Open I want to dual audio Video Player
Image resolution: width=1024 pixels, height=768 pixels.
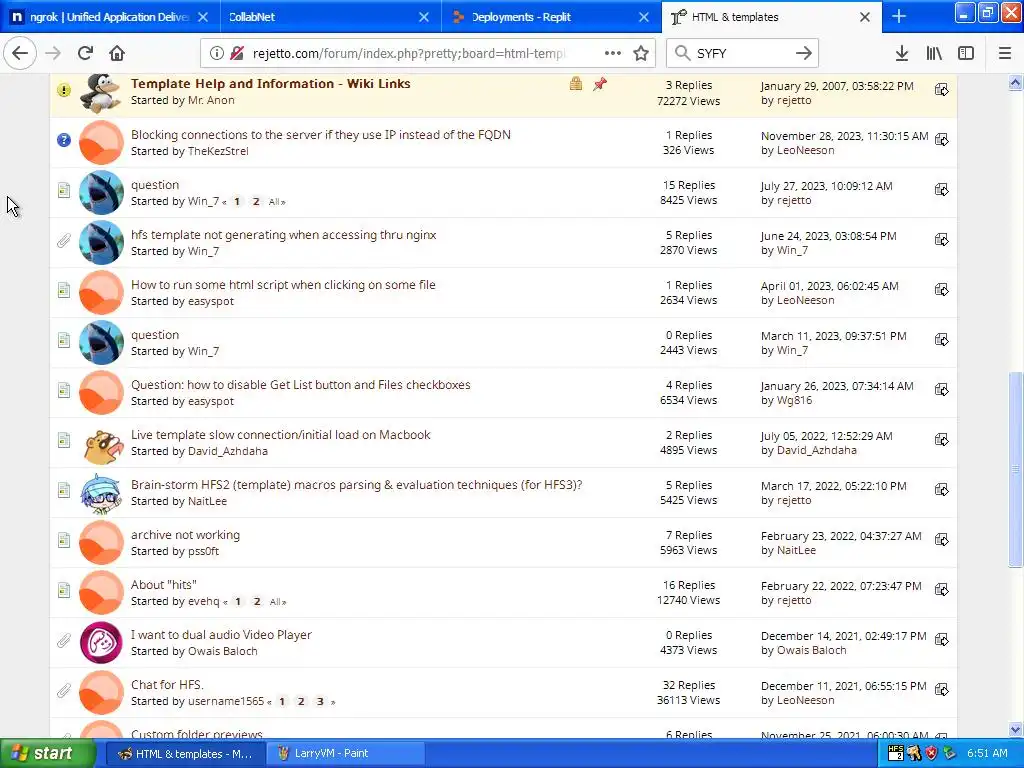point(221,635)
